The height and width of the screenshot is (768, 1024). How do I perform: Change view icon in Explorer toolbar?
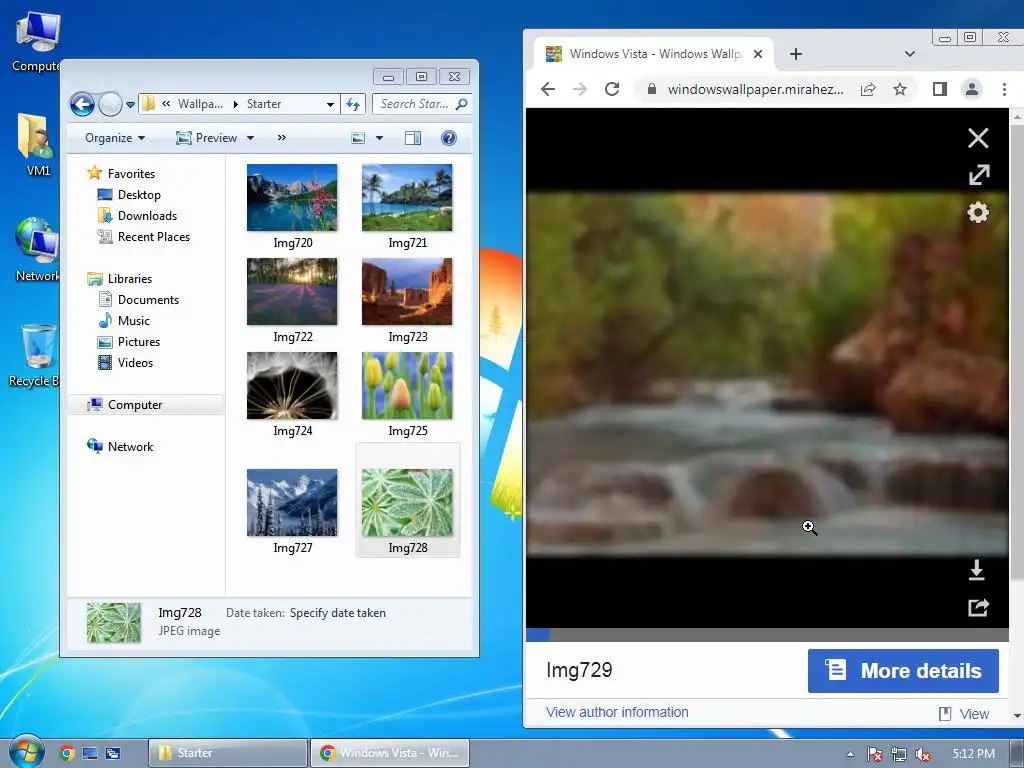[358, 138]
